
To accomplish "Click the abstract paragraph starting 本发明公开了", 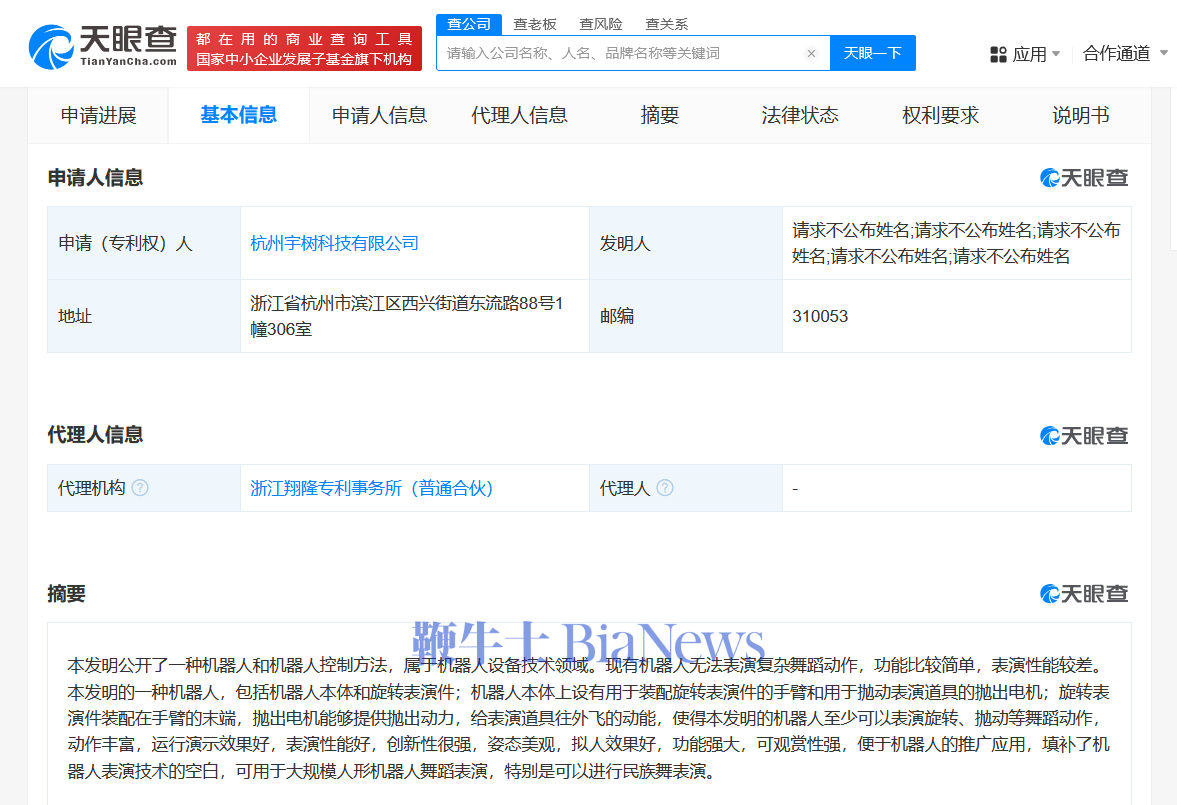I will [x=588, y=718].
